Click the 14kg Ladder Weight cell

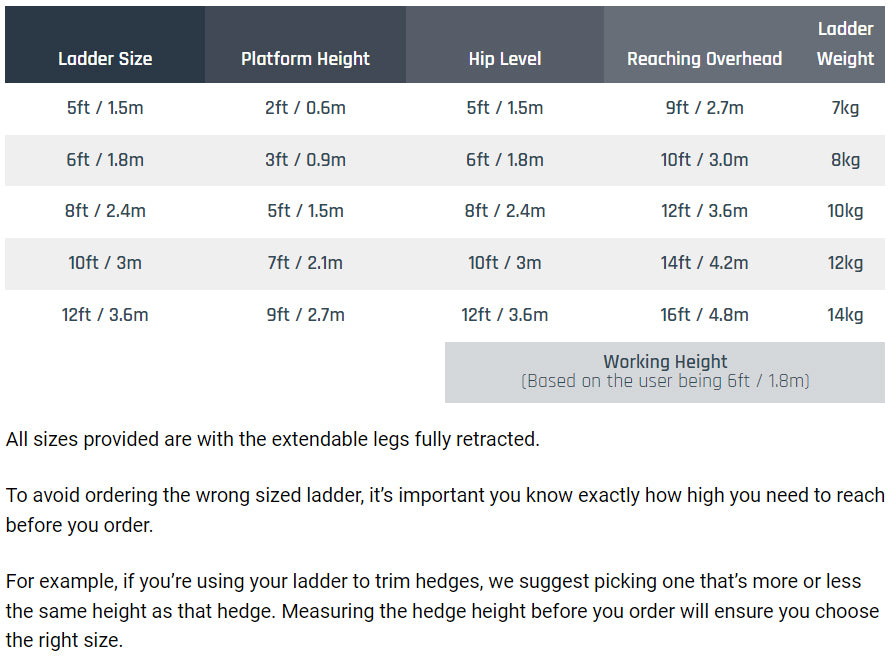[845, 315]
